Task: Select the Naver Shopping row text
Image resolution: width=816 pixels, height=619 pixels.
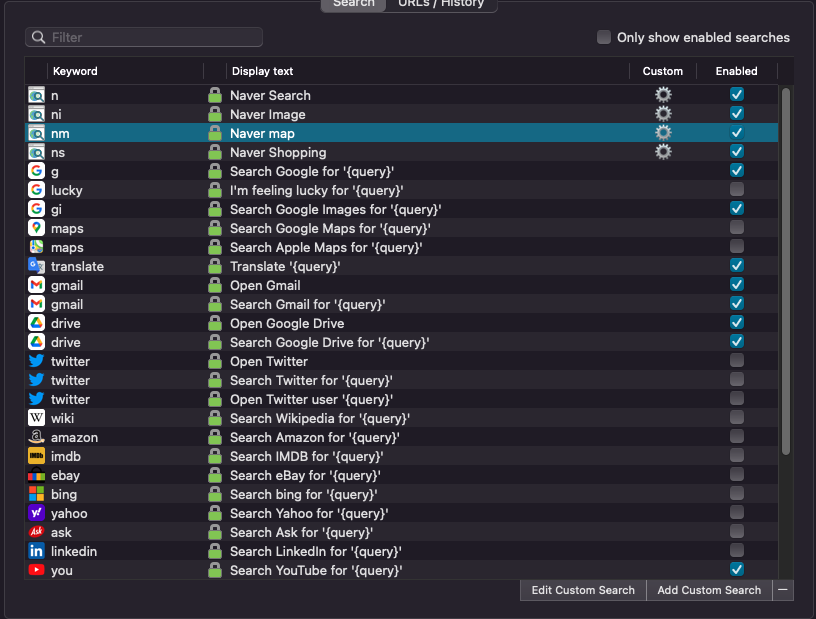Action: pos(278,153)
